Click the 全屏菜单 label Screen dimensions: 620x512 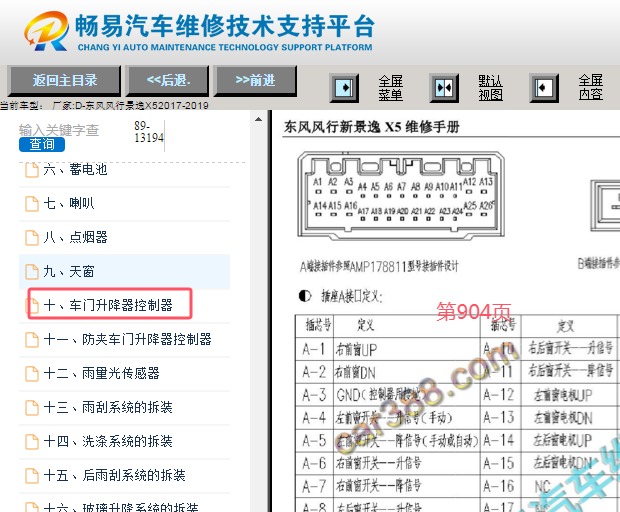click(390, 88)
